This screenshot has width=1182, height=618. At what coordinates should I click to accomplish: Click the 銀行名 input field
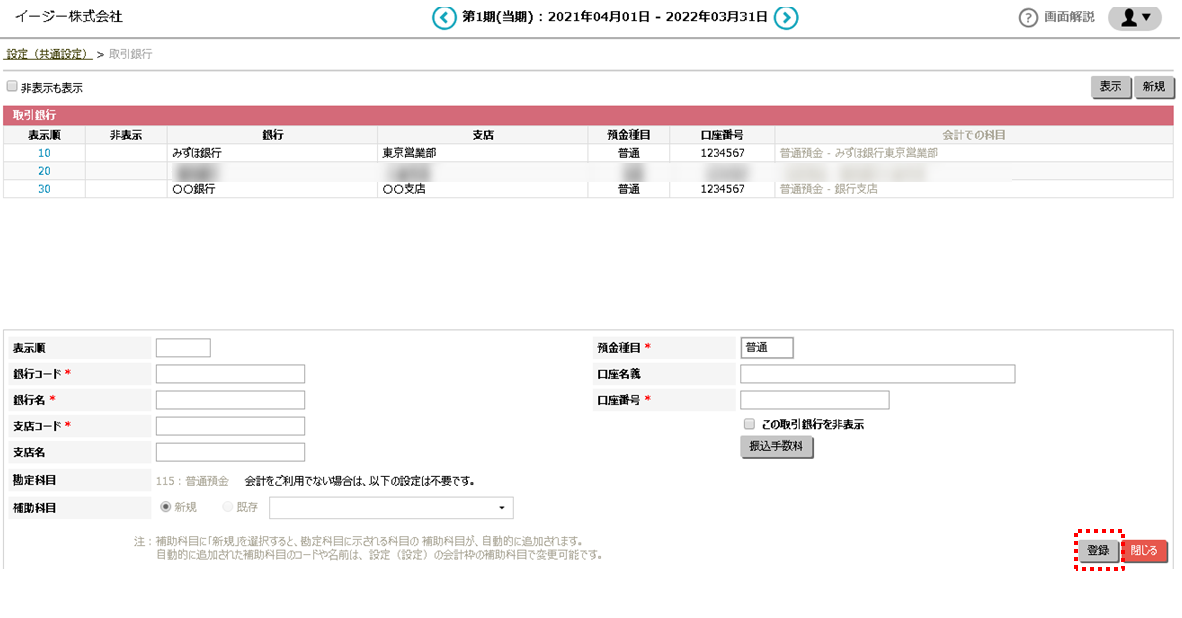pos(230,399)
